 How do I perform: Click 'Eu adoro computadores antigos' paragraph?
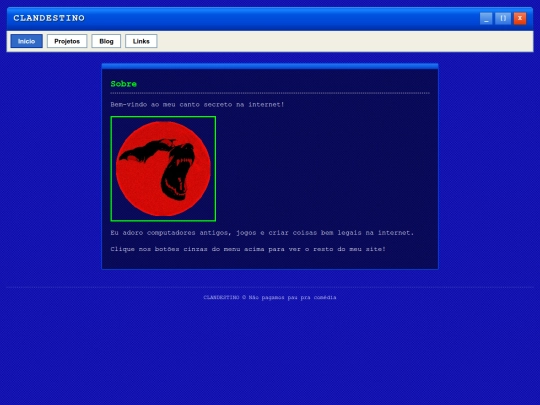tap(262, 233)
